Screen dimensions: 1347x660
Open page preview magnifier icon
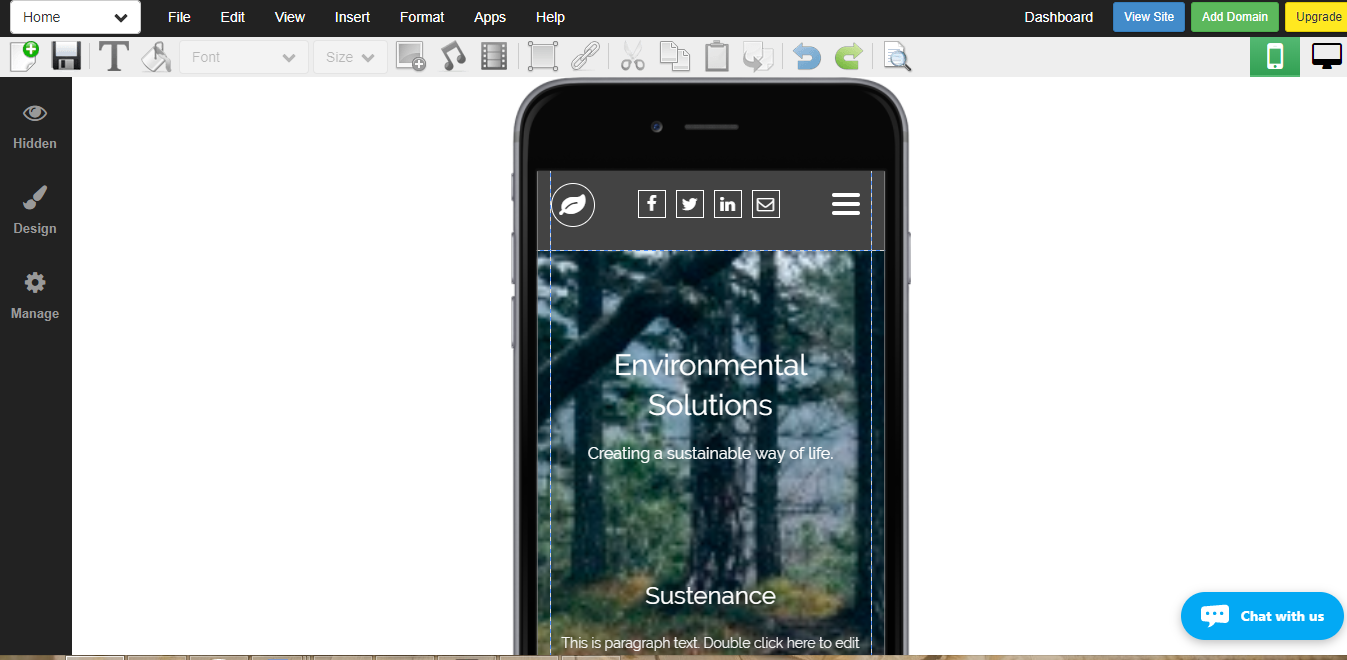tap(897, 57)
